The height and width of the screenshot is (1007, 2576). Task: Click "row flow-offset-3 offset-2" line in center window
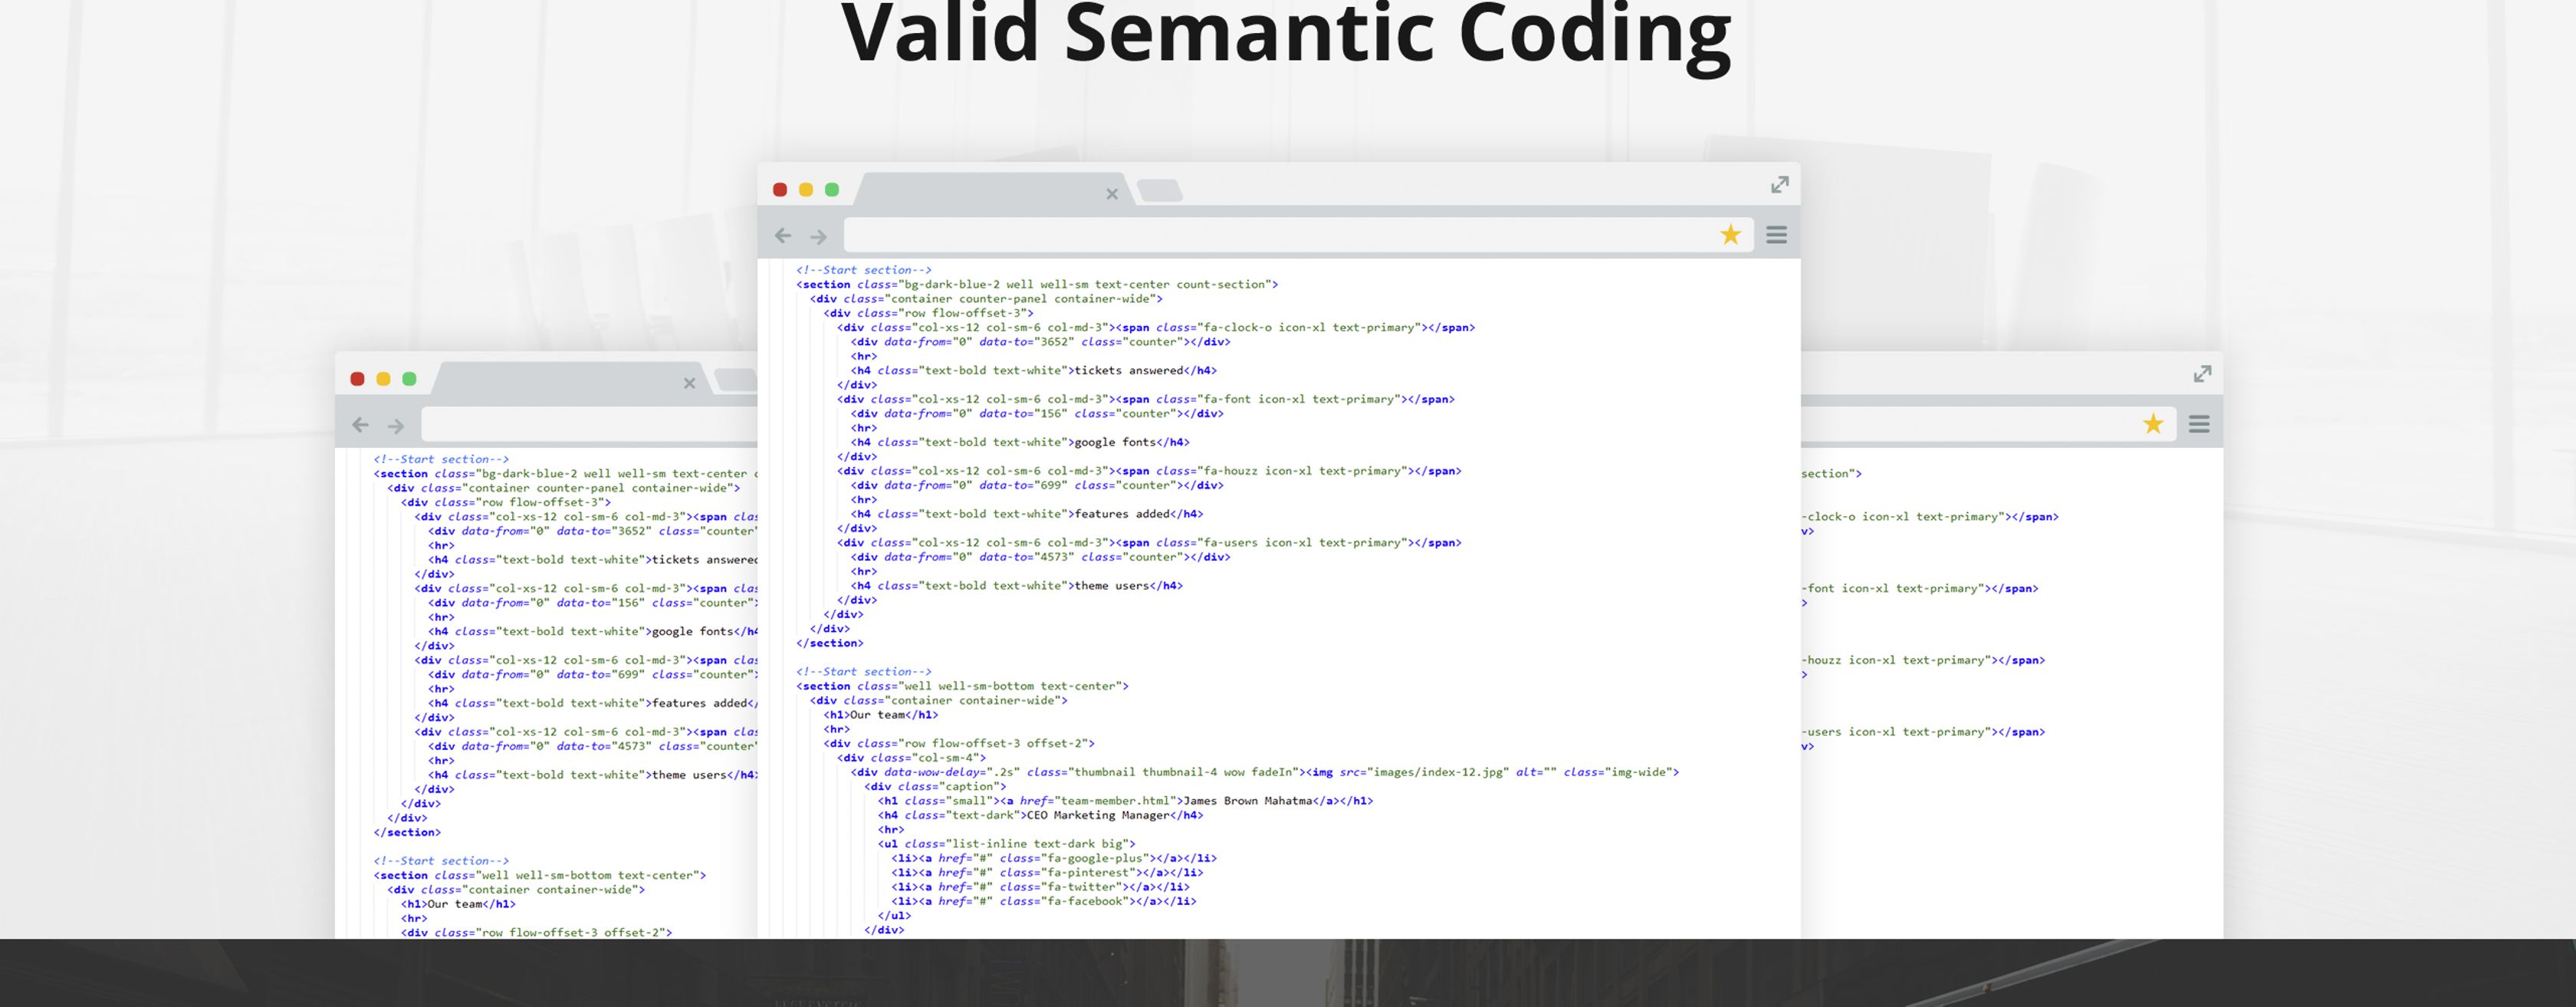(959, 744)
